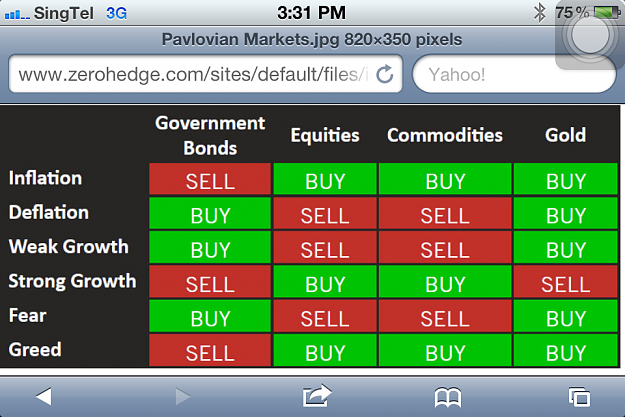Viewport: 625px width, 417px height.
Task: Open the tabs pages icon
Action: click(579, 397)
